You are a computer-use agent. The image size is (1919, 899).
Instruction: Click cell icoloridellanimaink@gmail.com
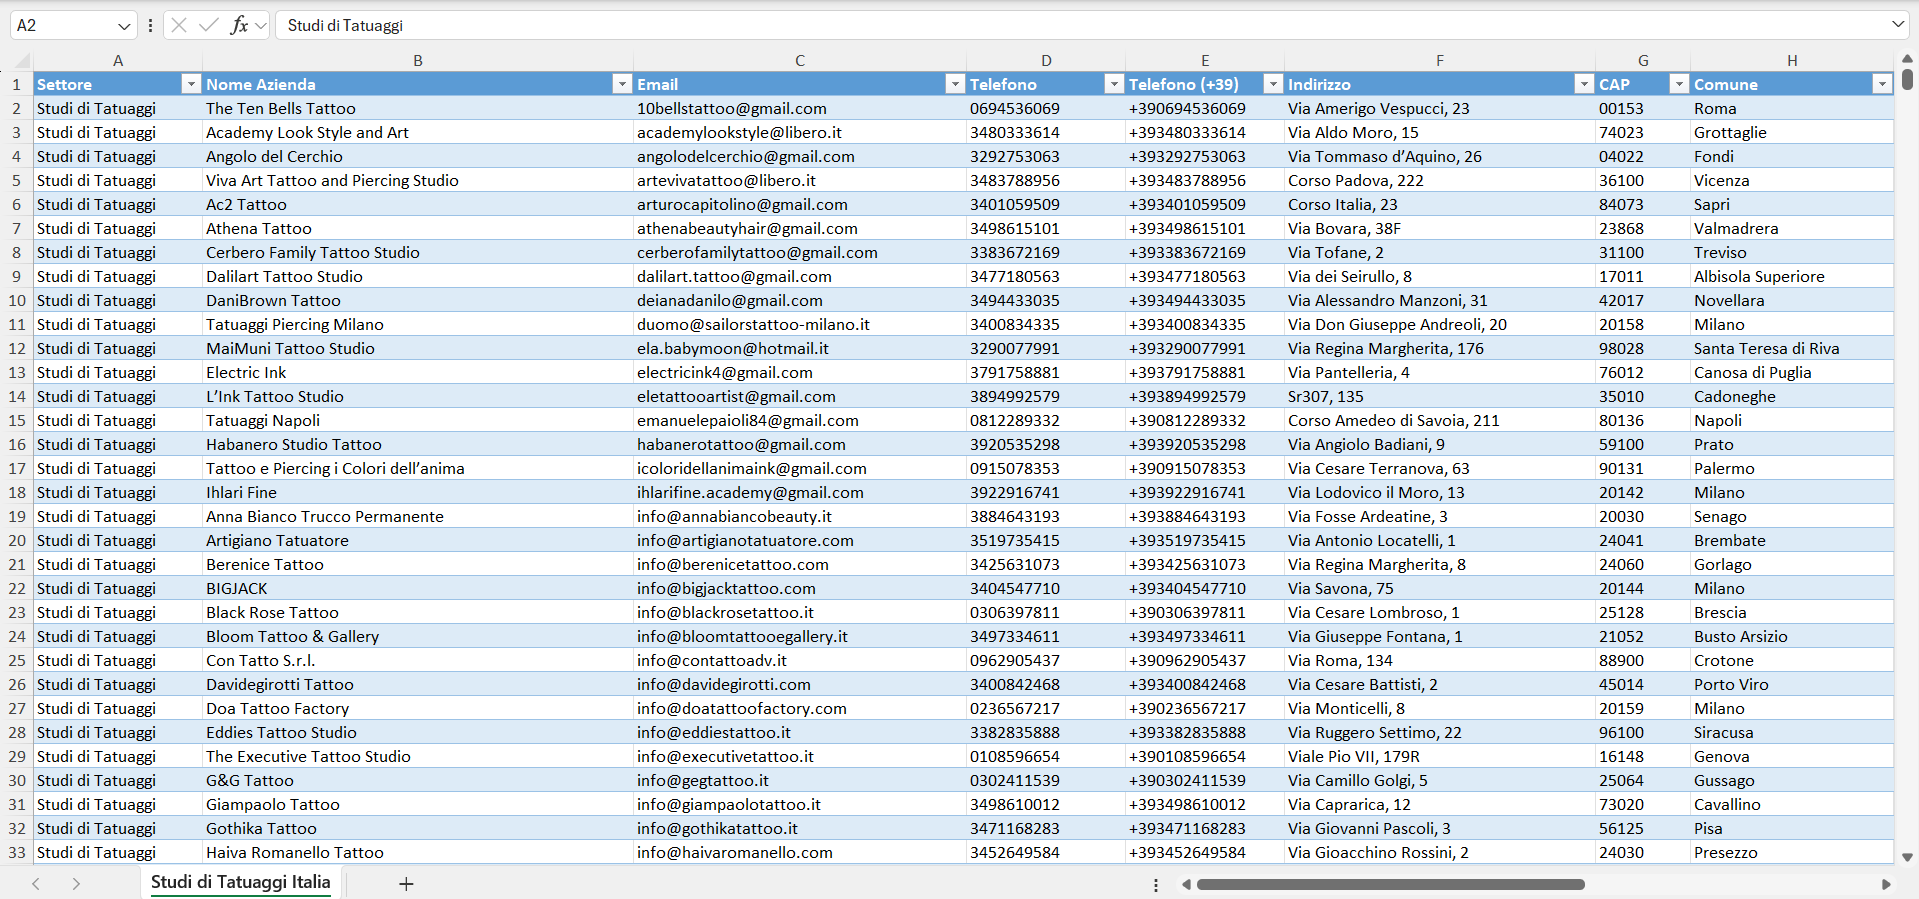coord(800,468)
